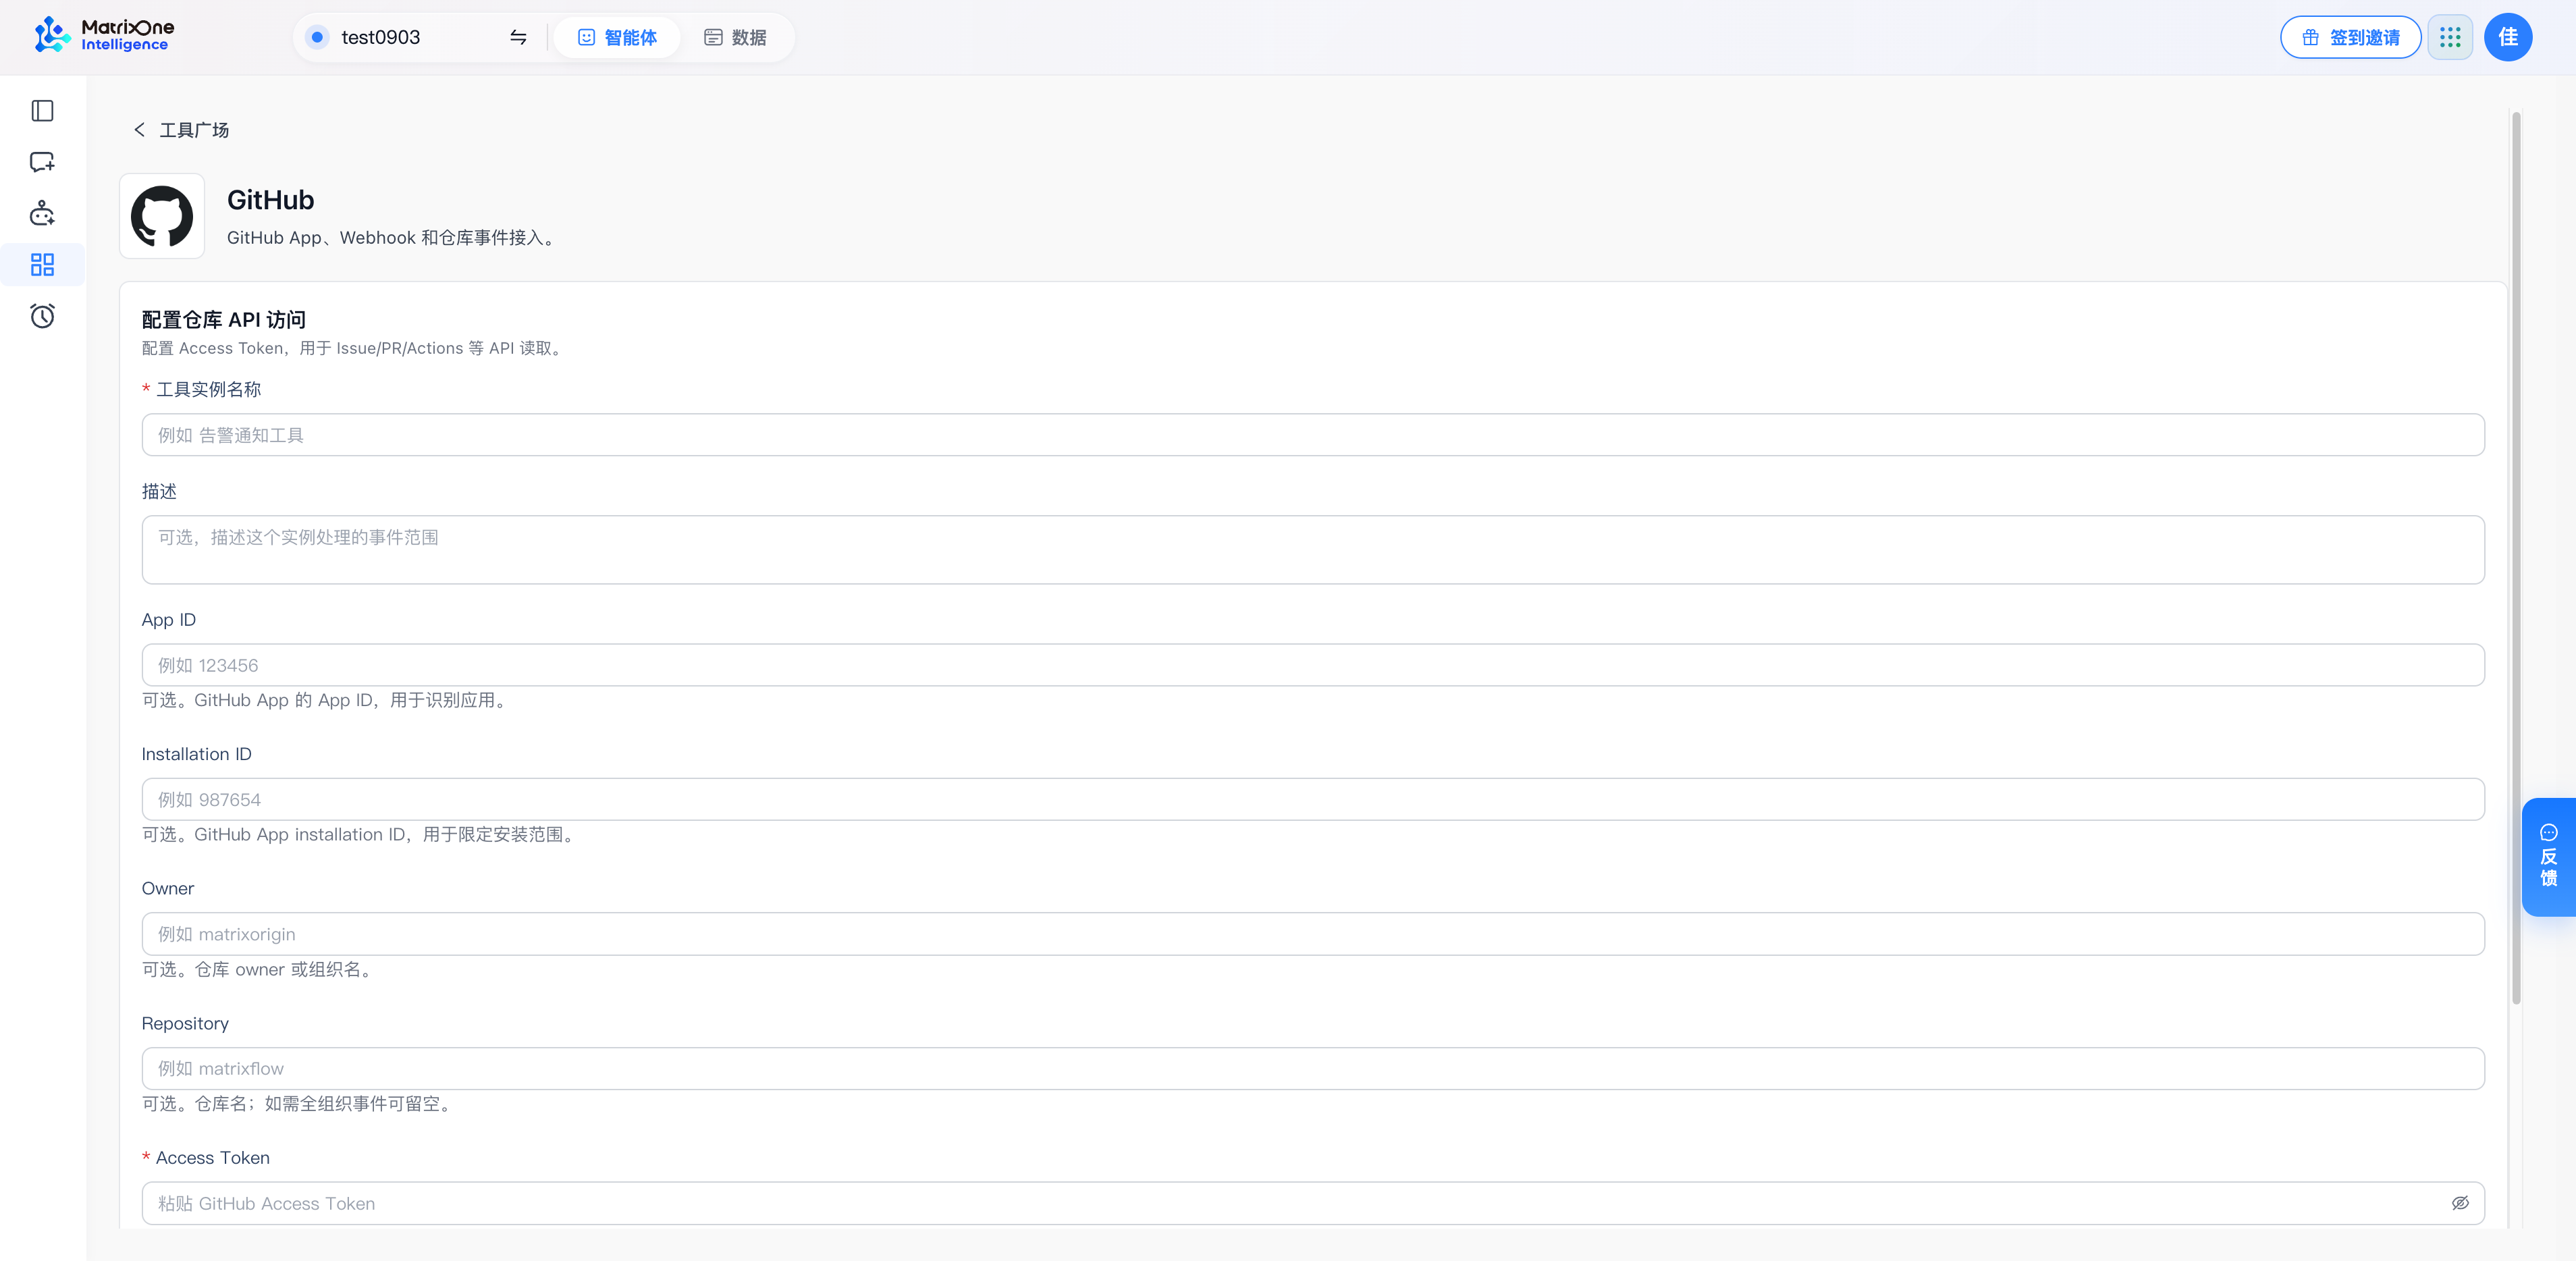Click the Installation ID label
2576x1261 pixels.
coord(196,754)
